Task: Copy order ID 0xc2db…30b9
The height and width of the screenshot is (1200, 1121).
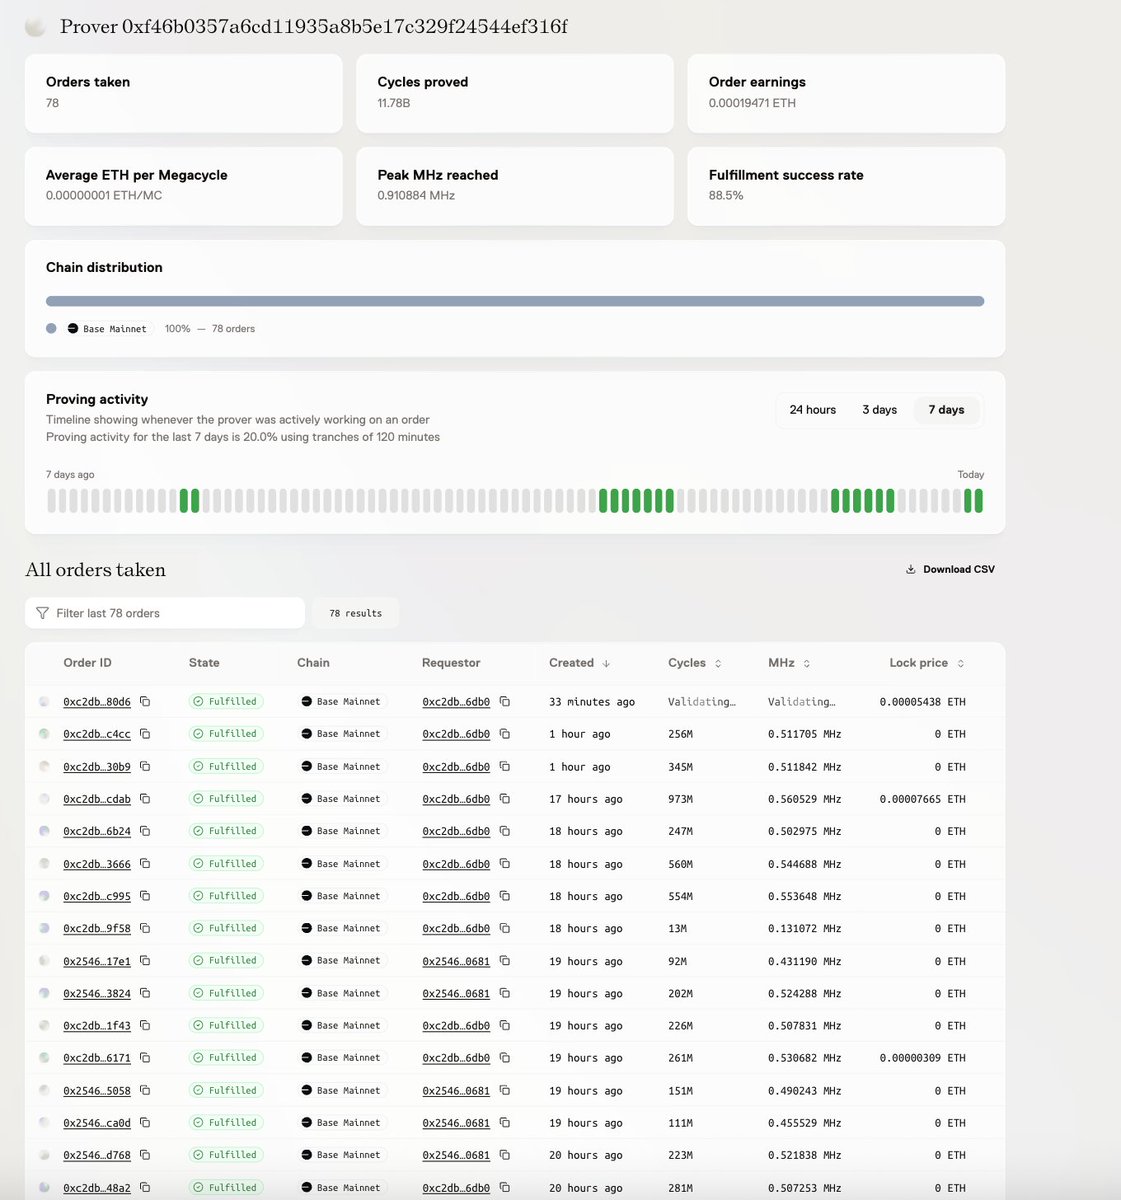Action: tap(145, 767)
